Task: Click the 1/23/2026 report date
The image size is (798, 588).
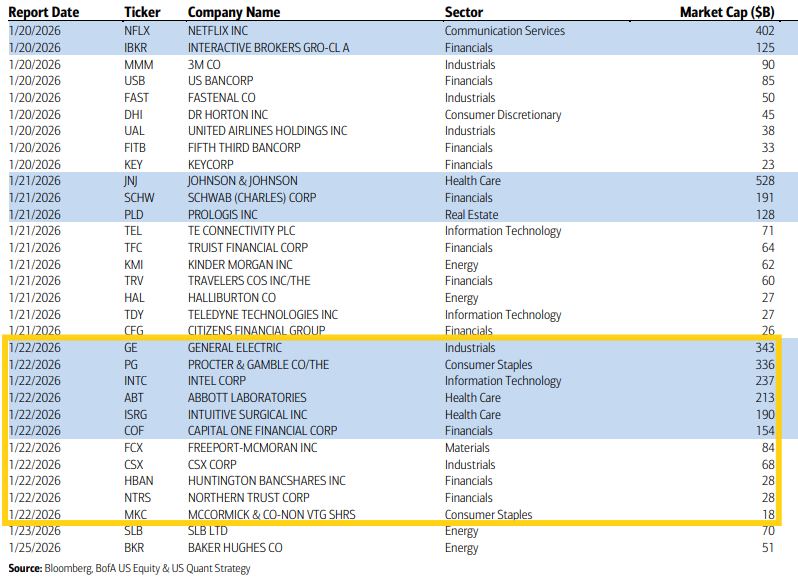Action: [x=35, y=531]
